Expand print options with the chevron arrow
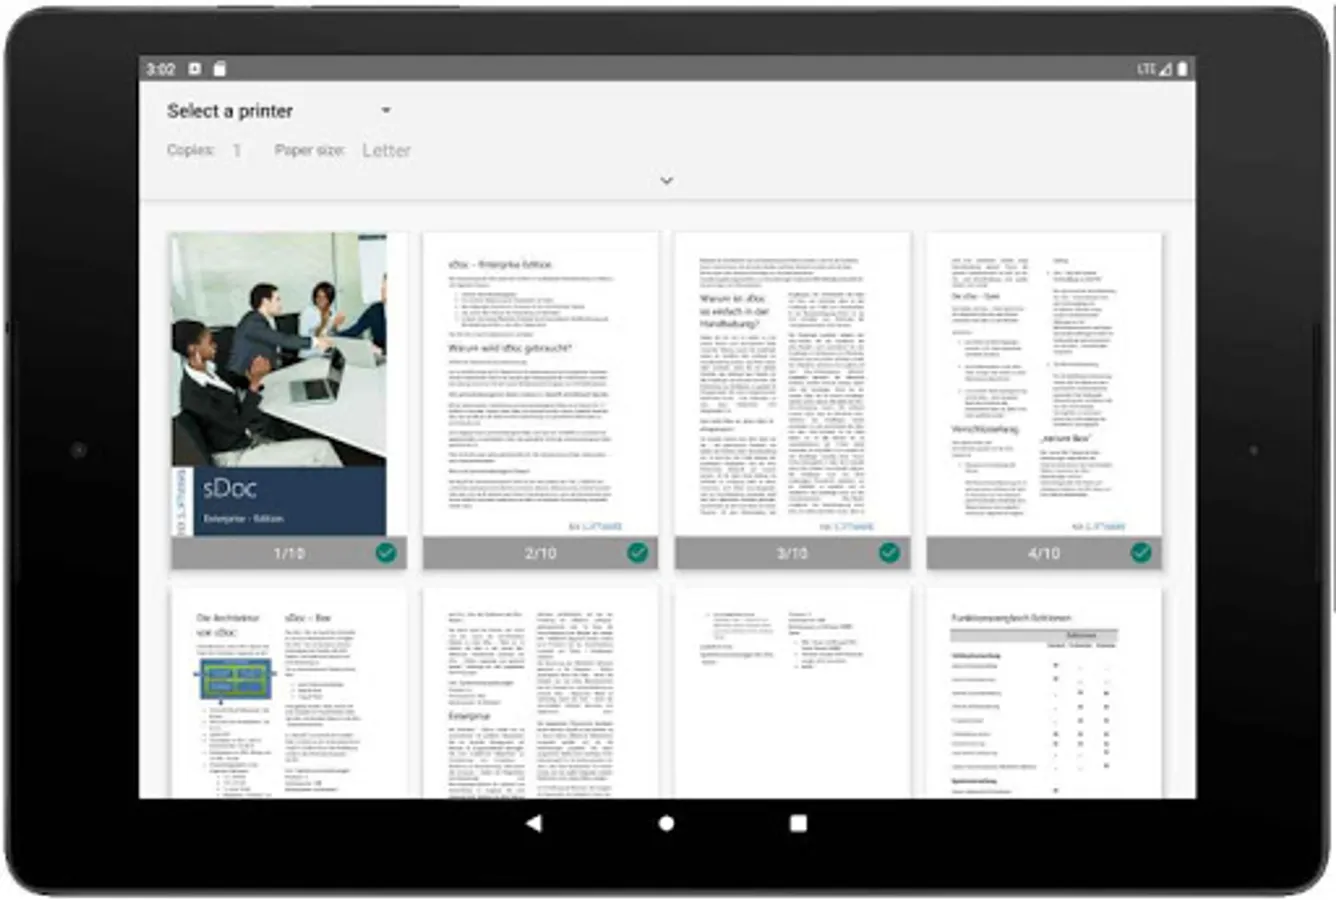 pyautogui.click(x=667, y=181)
